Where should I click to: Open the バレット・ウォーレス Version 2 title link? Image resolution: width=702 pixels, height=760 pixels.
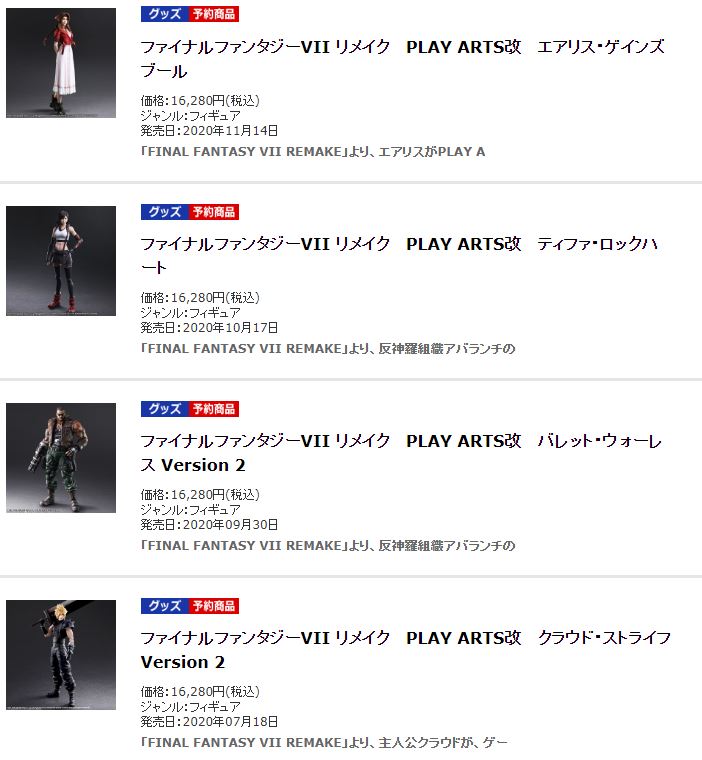click(x=401, y=453)
